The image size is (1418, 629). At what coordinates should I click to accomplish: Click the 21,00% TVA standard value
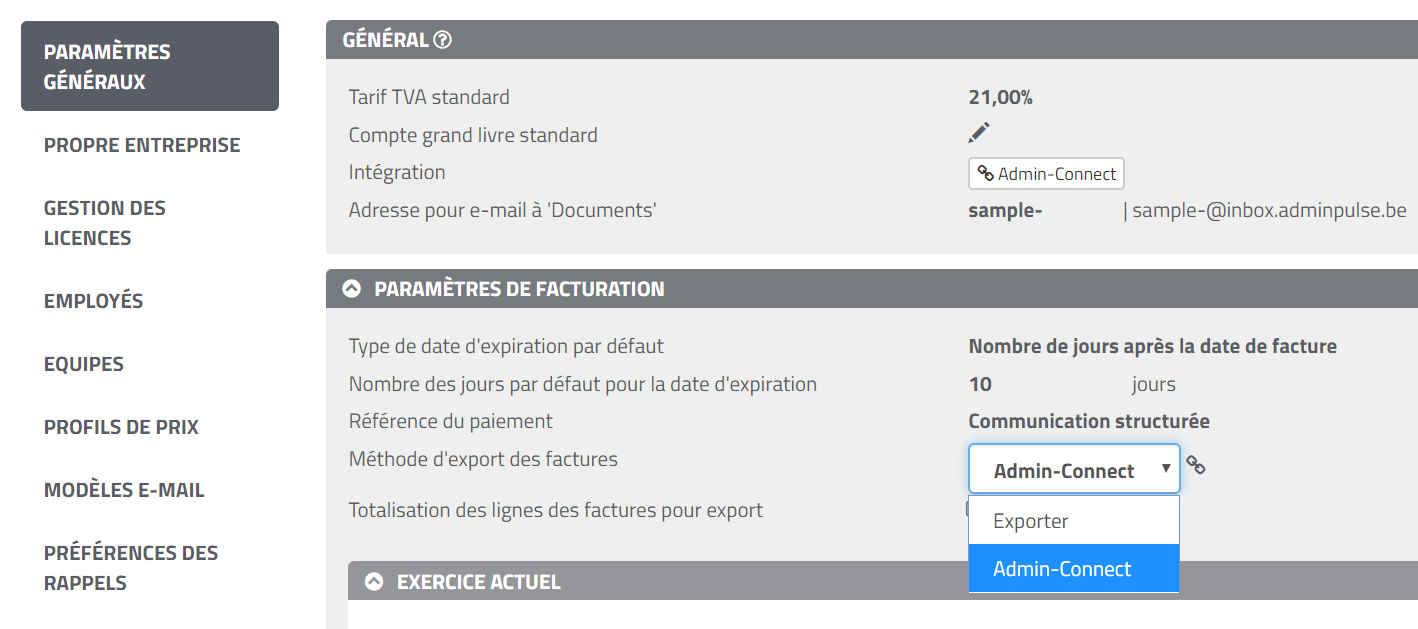1000,97
